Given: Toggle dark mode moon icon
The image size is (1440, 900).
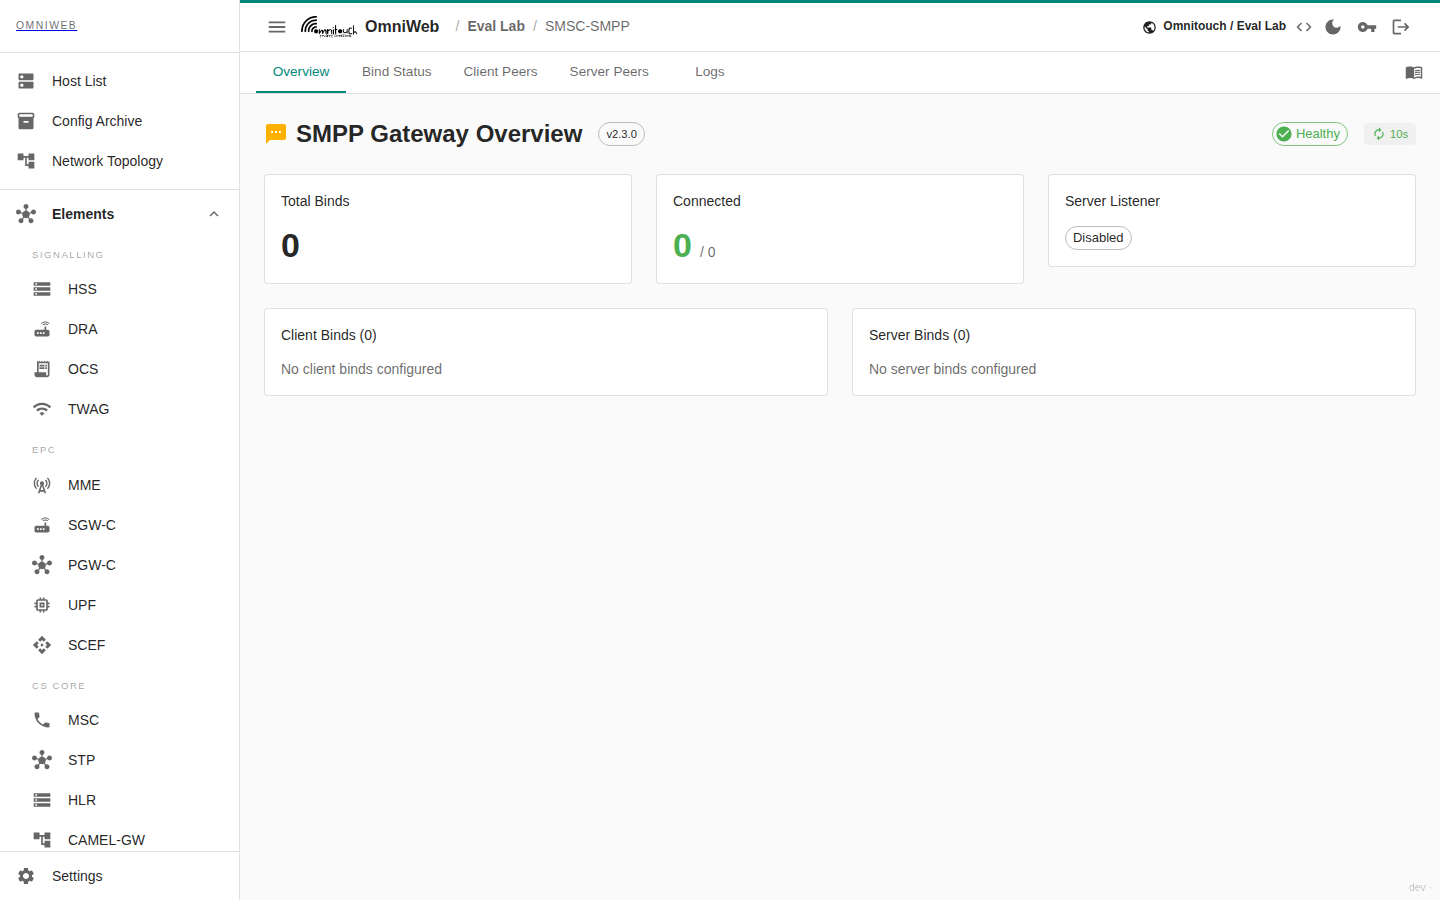Looking at the screenshot, I should click(1333, 27).
